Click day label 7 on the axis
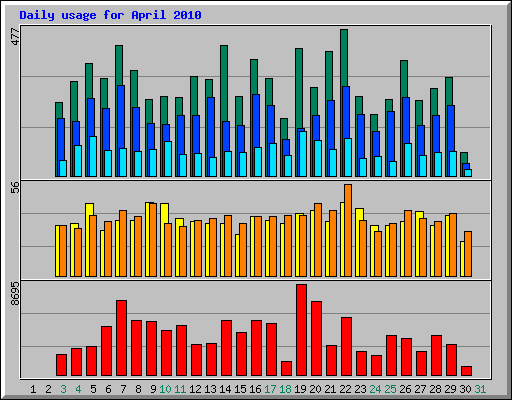512x400 pixels. (123, 389)
